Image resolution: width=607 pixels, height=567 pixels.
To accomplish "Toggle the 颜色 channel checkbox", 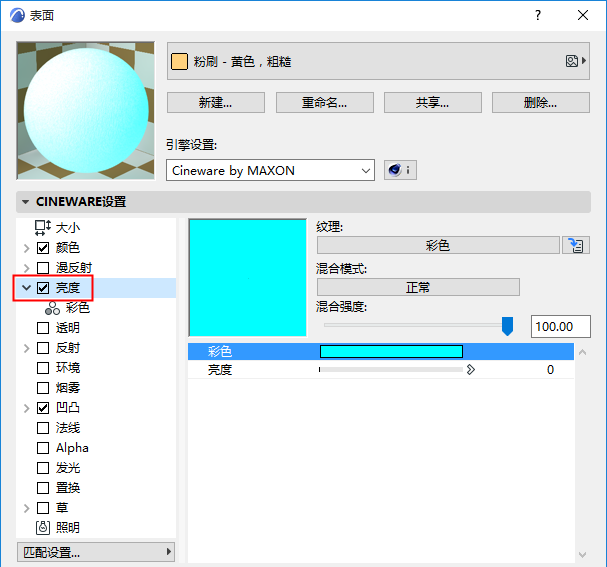I will pos(43,248).
